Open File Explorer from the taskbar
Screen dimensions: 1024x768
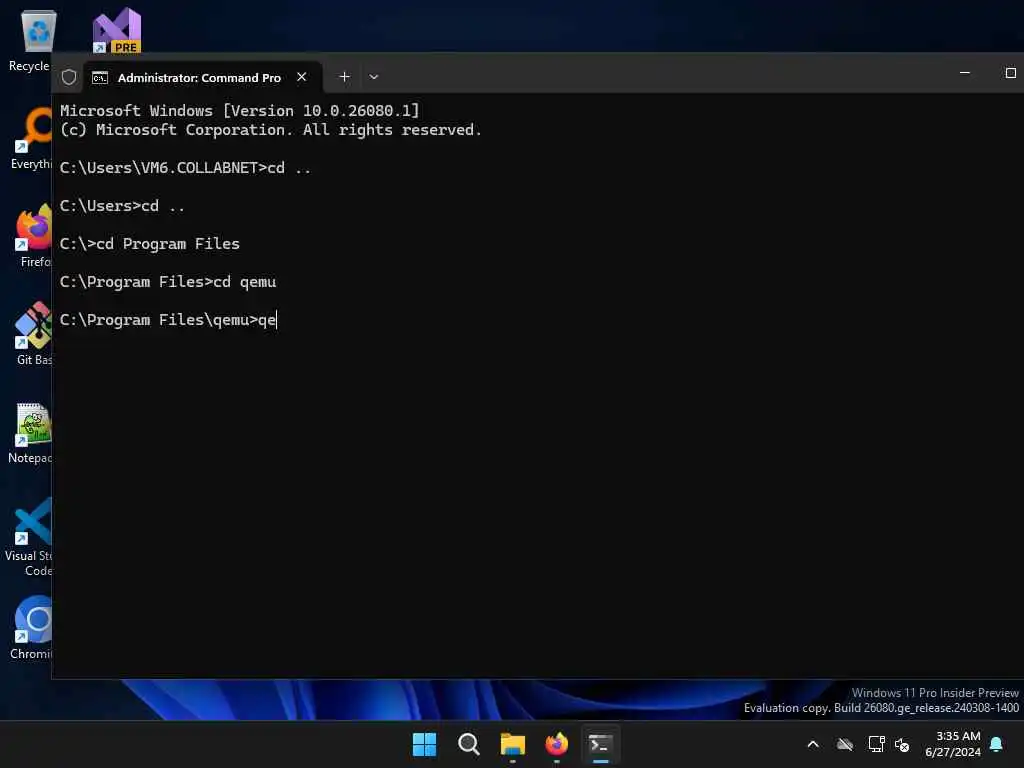pyautogui.click(x=513, y=744)
